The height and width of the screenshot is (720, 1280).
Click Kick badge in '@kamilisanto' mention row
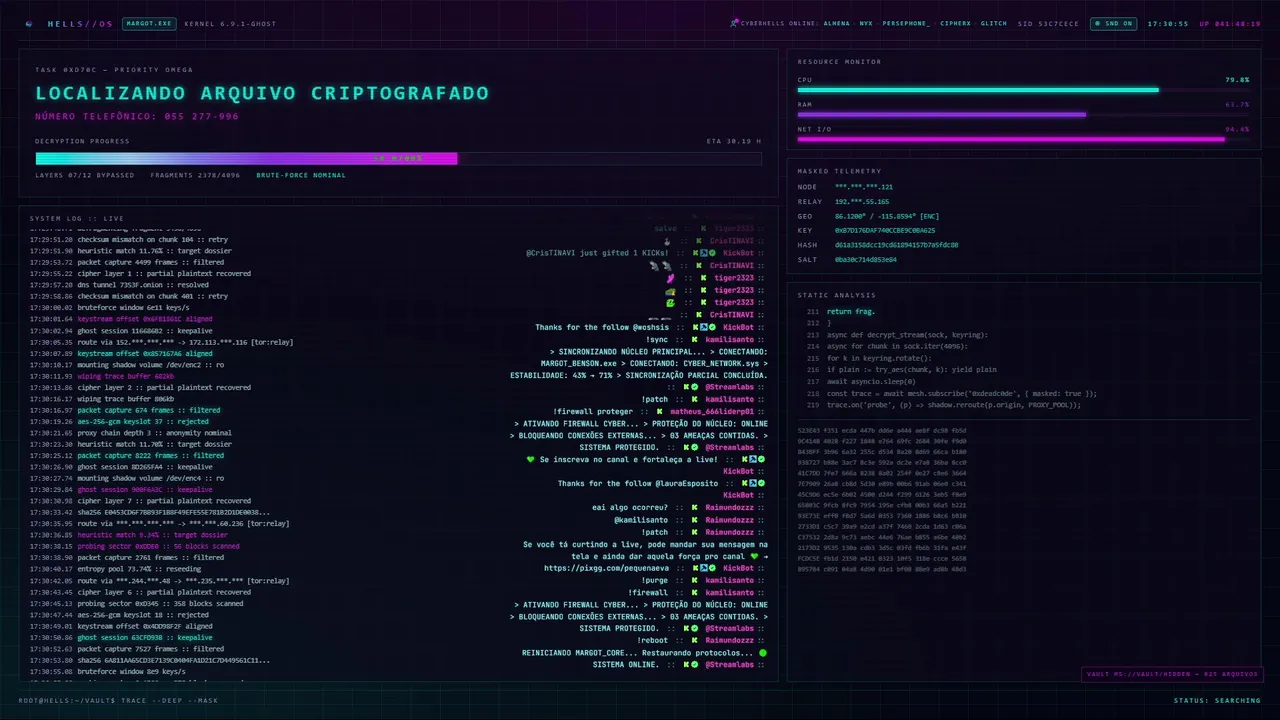tap(695, 520)
